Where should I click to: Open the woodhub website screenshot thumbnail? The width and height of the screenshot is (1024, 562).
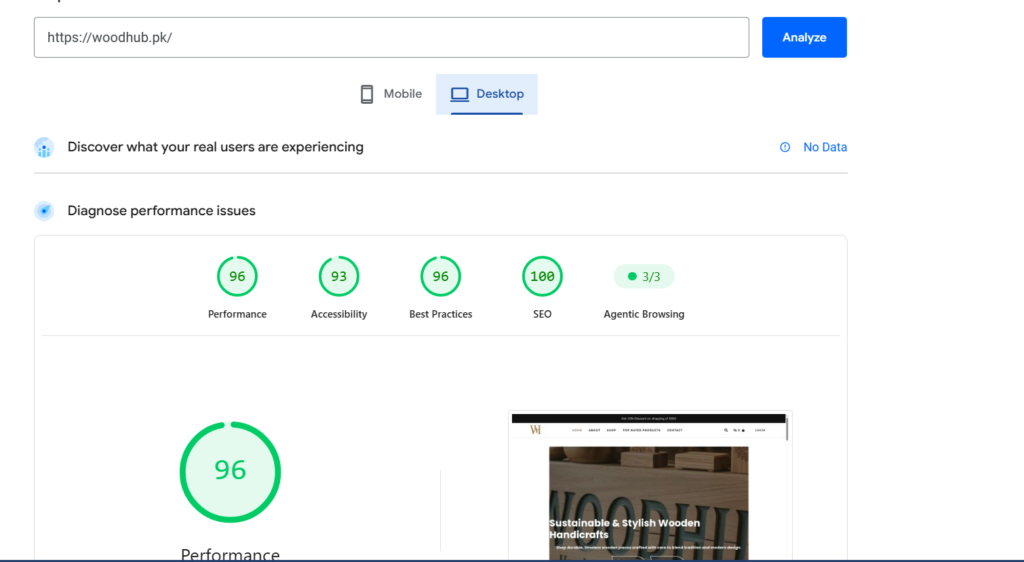(x=650, y=486)
